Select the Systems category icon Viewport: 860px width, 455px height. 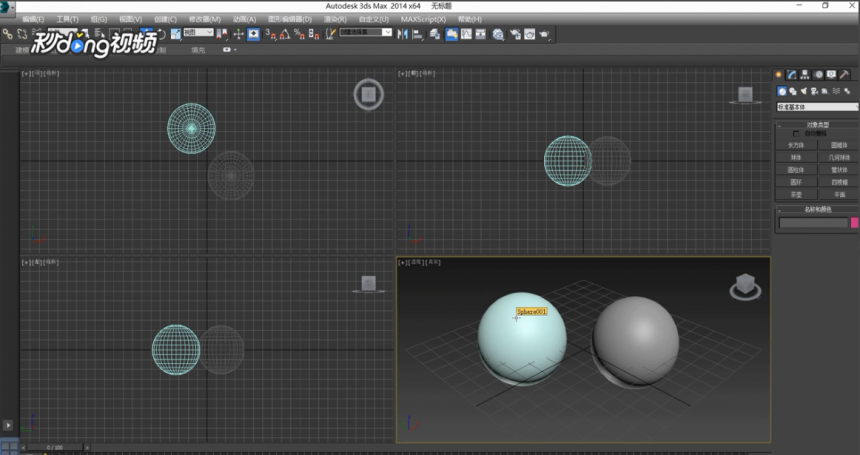pos(847,91)
